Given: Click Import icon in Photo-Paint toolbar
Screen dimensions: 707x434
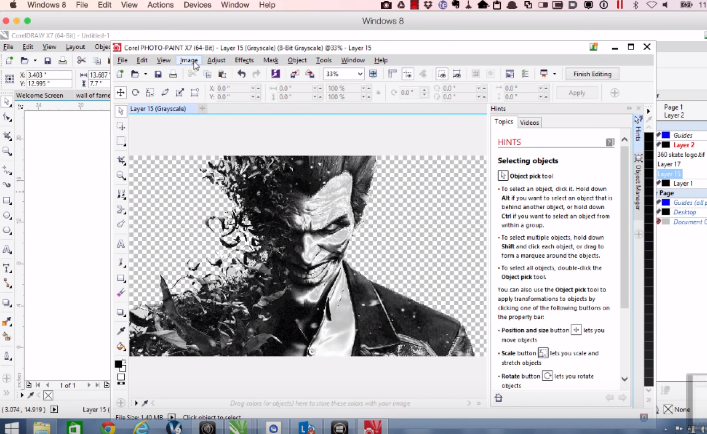Looking at the screenshot, I should tap(294, 74).
